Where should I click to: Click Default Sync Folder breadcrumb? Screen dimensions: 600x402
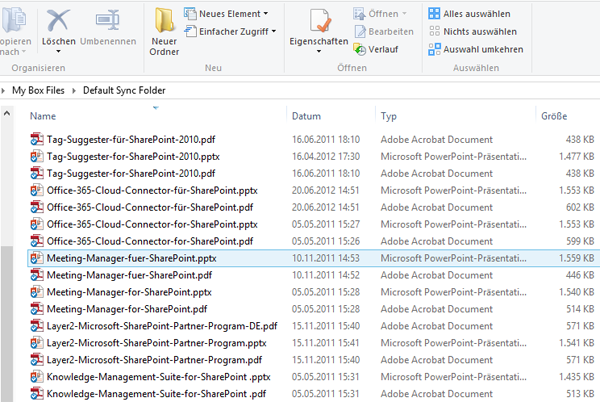[125, 90]
